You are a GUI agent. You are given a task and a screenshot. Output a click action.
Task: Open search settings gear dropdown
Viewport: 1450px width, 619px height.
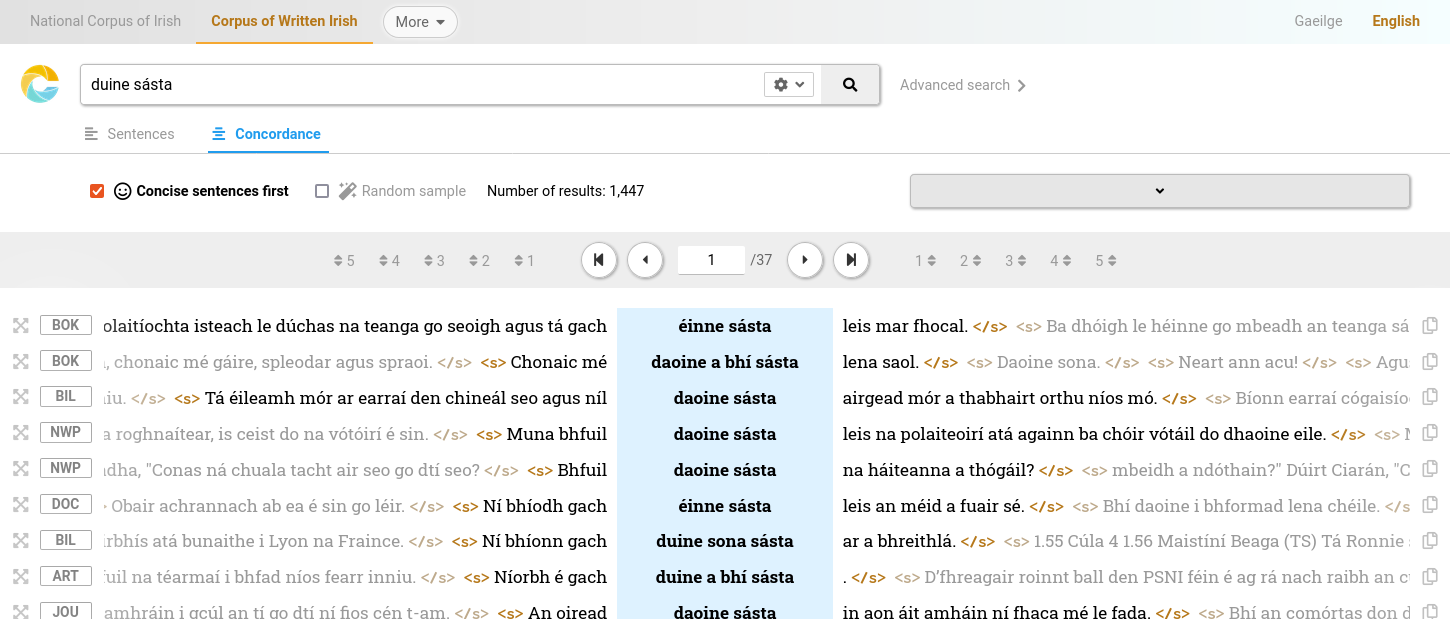[789, 85]
